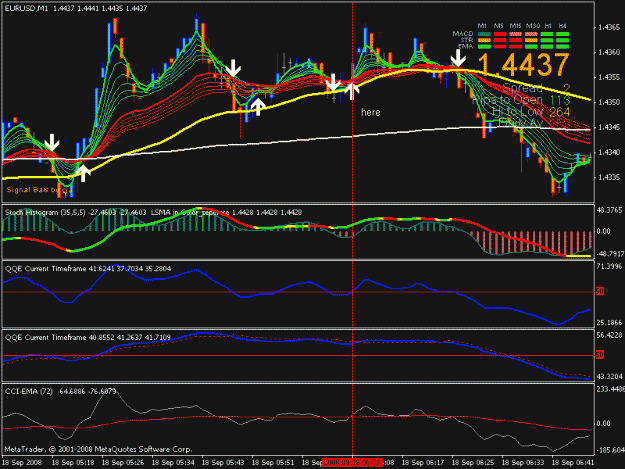Select the M15 timeframe column header
625x469 pixels.
coord(515,26)
